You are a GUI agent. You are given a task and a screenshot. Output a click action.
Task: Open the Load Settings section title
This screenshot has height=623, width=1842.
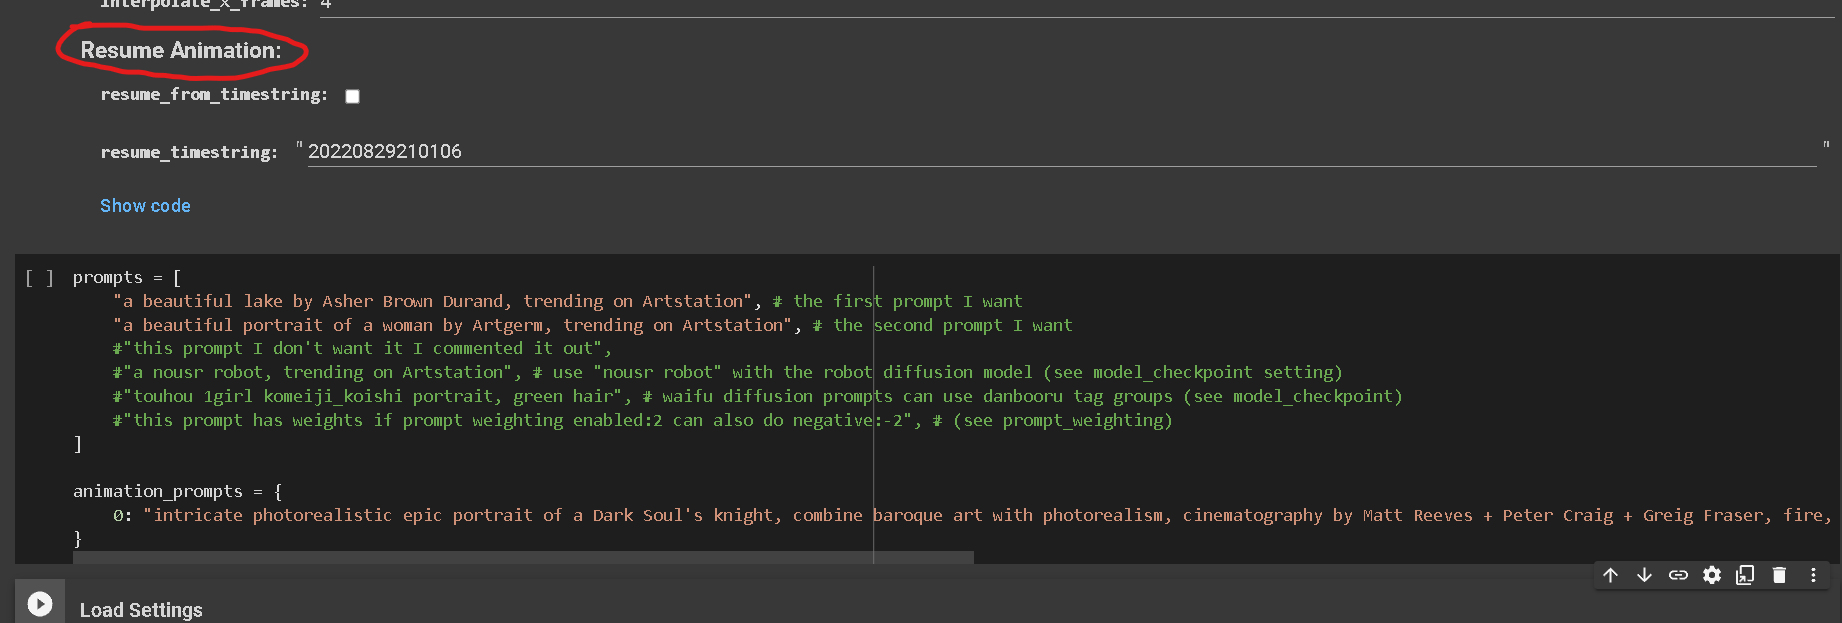tap(141, 610)
